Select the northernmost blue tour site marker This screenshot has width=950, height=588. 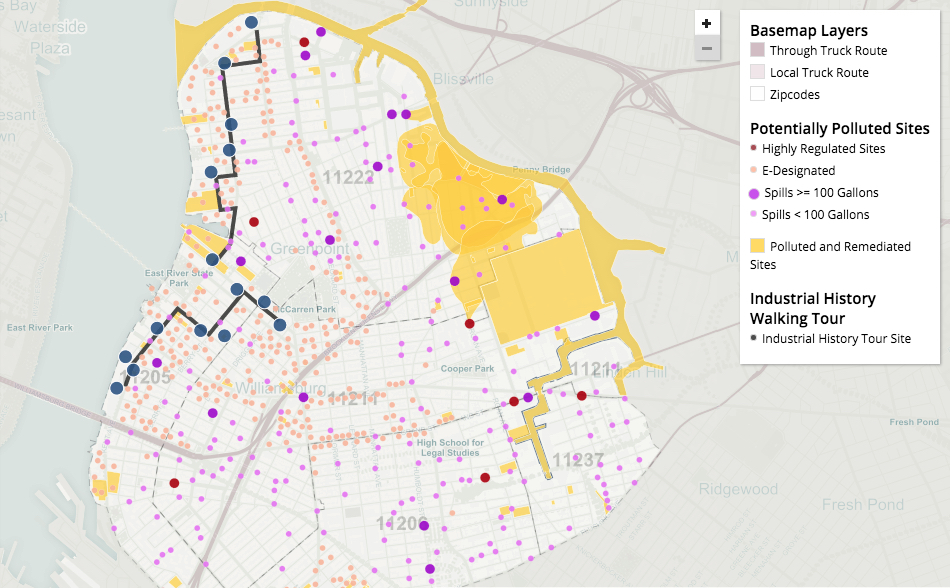(251, 21)
